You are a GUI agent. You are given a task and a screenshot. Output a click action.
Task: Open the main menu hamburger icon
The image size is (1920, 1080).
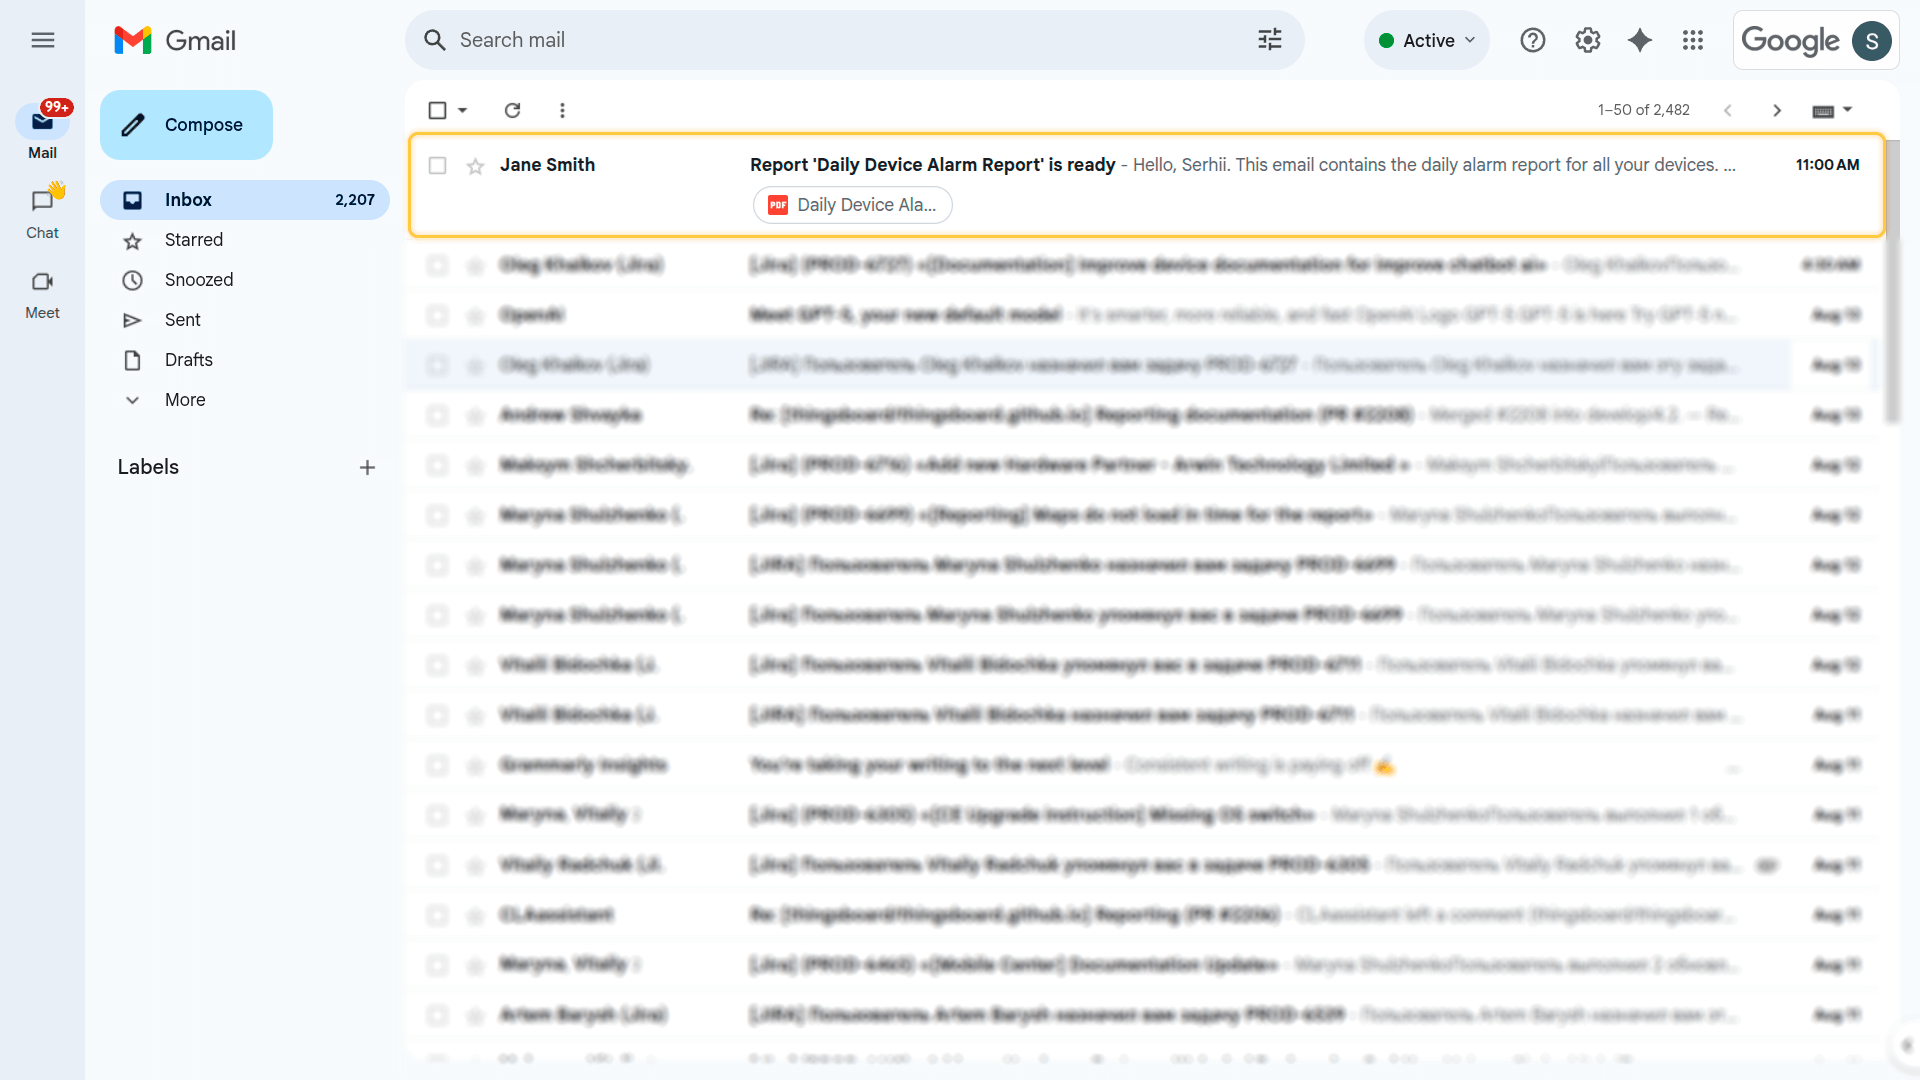pos(42,40)
